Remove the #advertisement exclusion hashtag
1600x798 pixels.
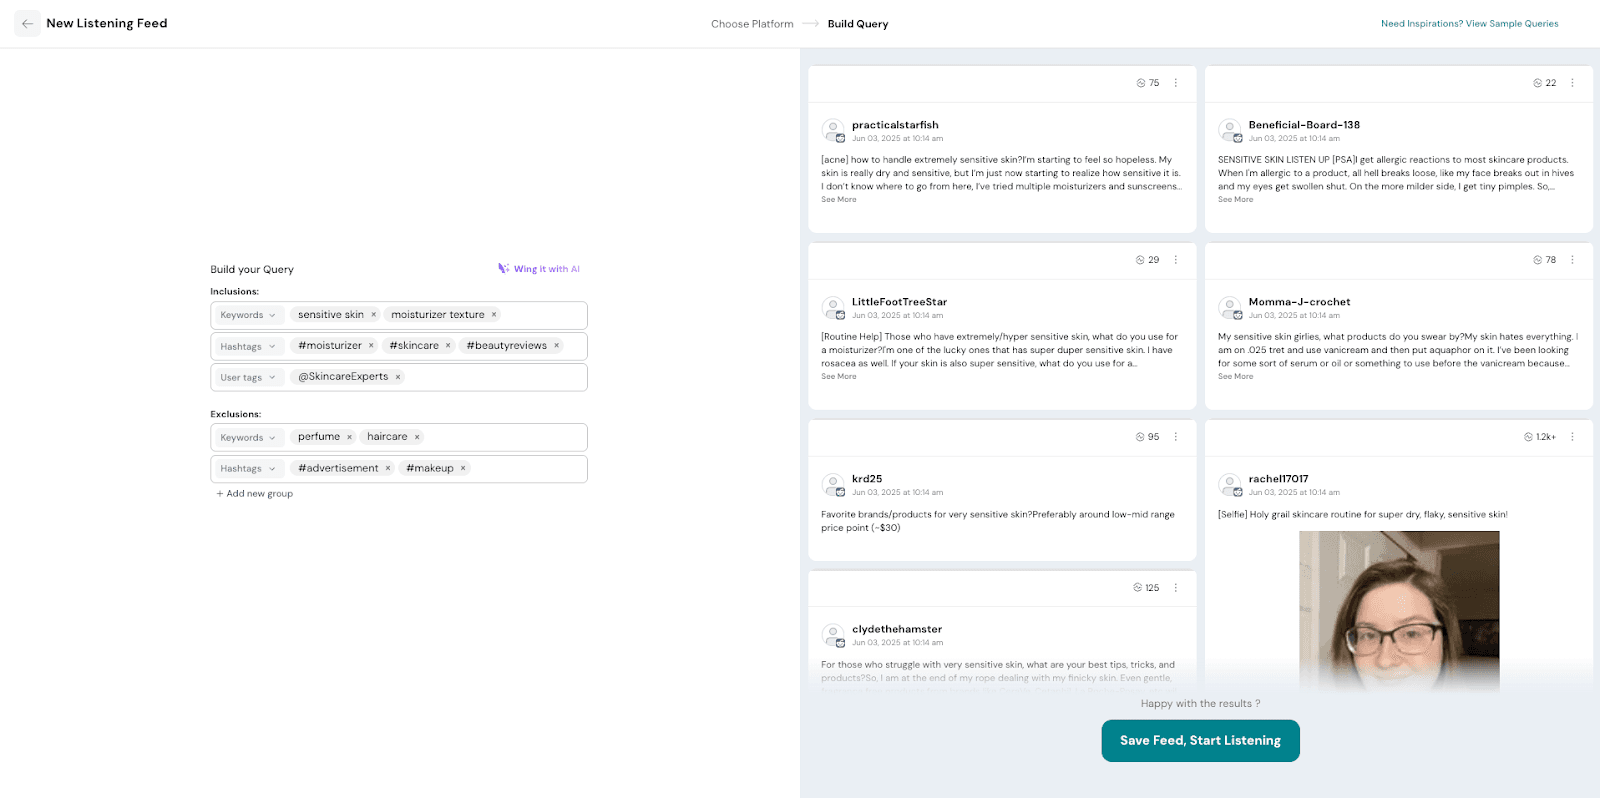pos(388,468)
